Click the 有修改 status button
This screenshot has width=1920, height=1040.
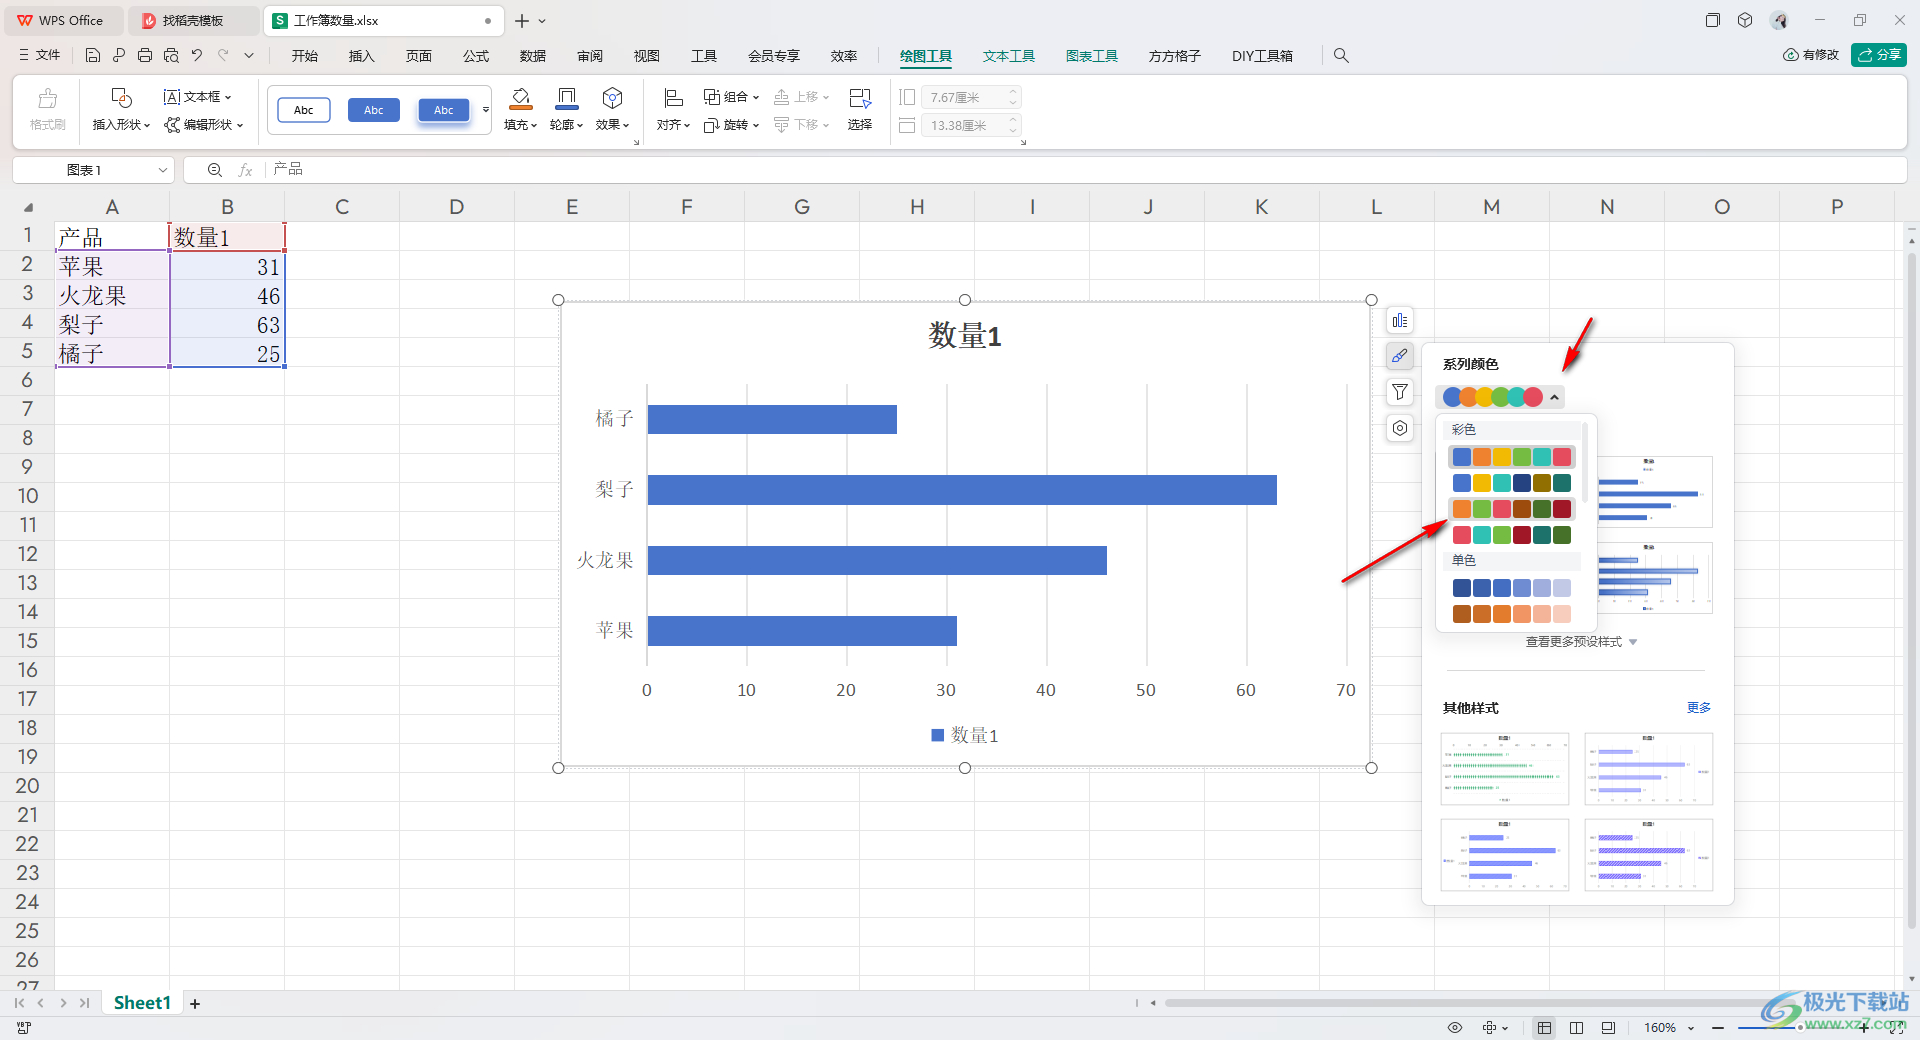pyautogui.click(x=1811, y=55)
